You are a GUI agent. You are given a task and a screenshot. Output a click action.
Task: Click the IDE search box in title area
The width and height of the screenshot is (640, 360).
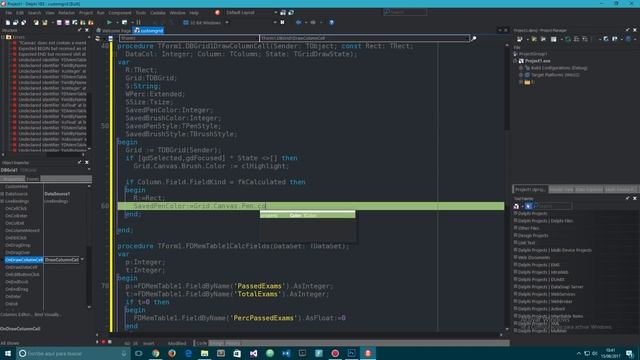pos(405,12)
